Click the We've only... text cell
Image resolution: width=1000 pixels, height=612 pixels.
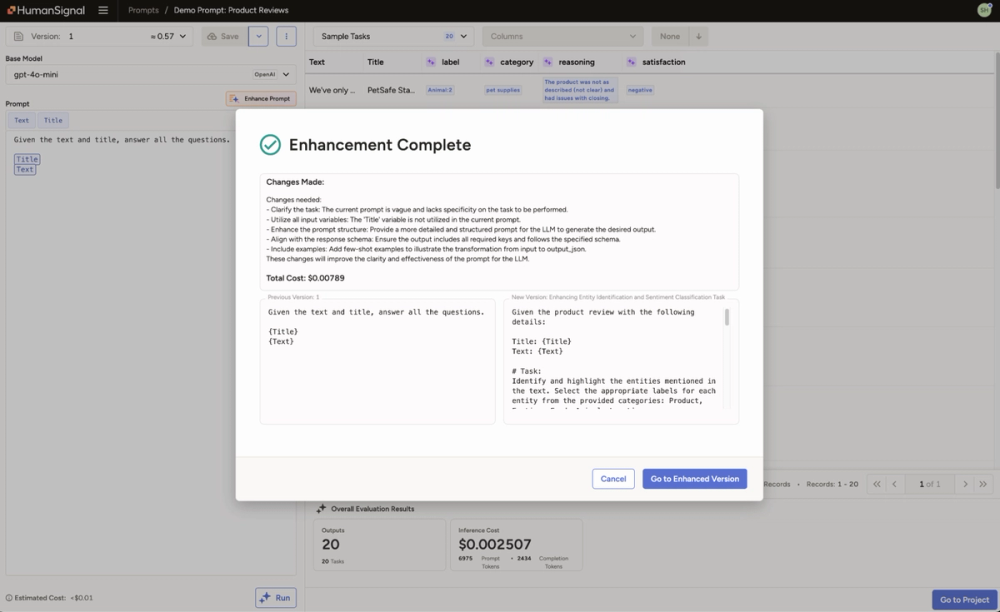pyautogui.click(x=332, y=90)
